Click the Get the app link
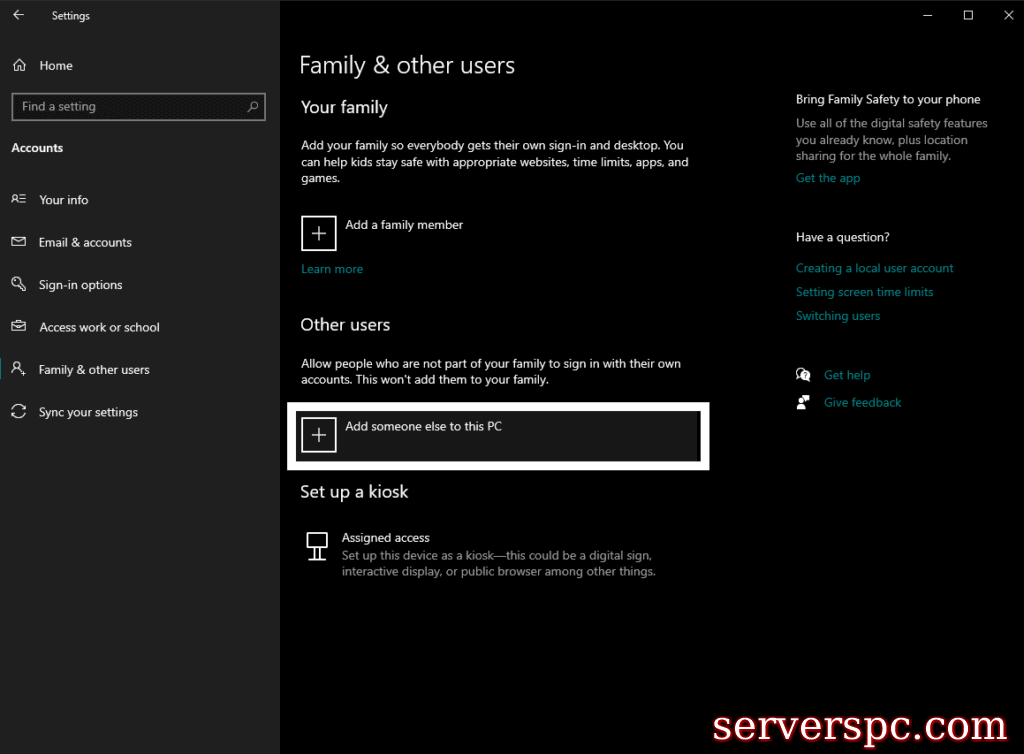 click(x=828, y=178)
